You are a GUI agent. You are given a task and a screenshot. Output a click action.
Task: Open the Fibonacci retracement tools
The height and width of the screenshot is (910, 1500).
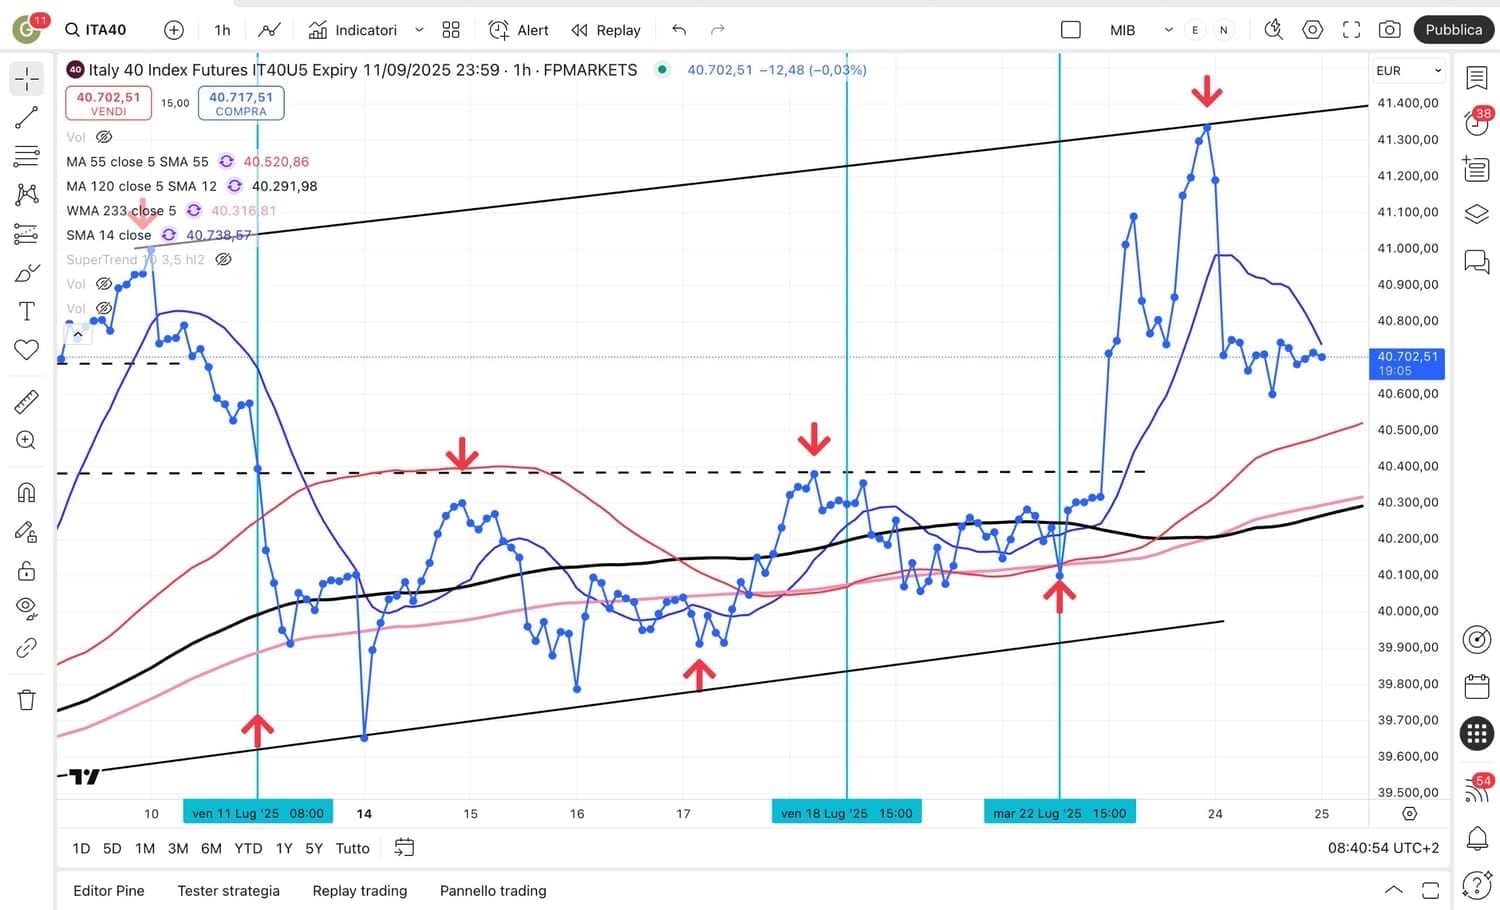27,156
